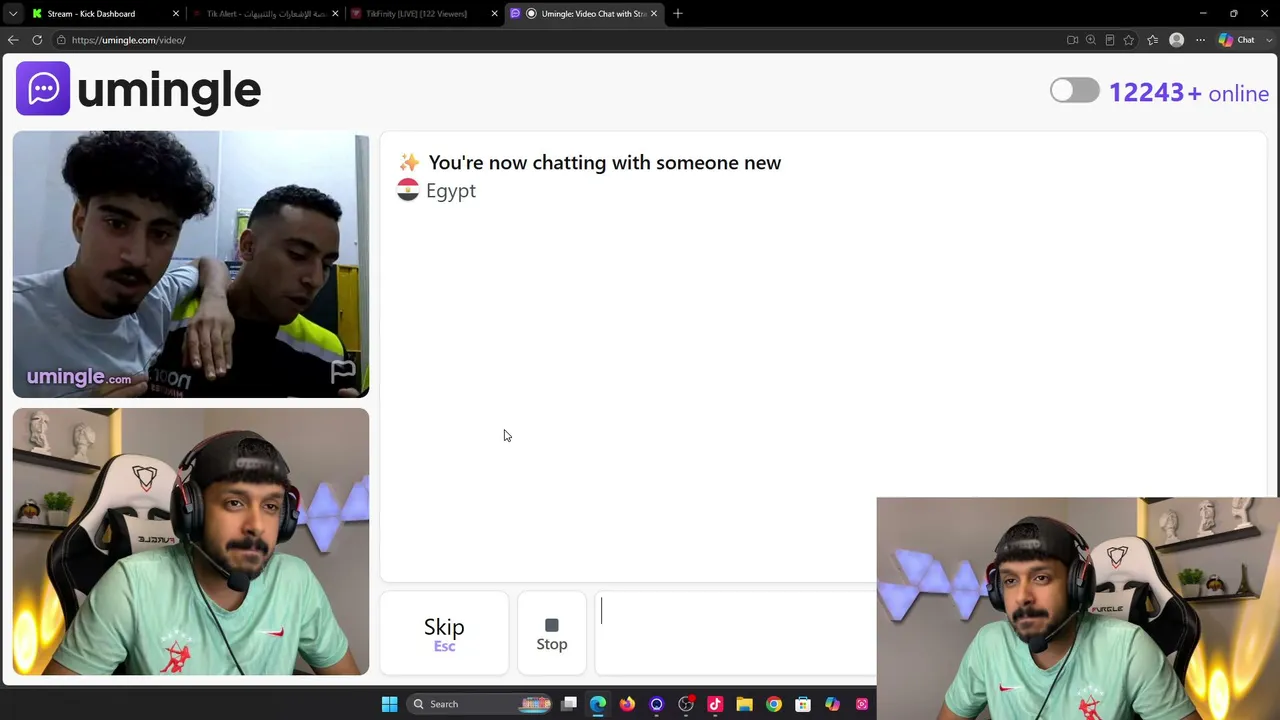
Task: Open the browser profile avatar
Action: pos(1176,40)
